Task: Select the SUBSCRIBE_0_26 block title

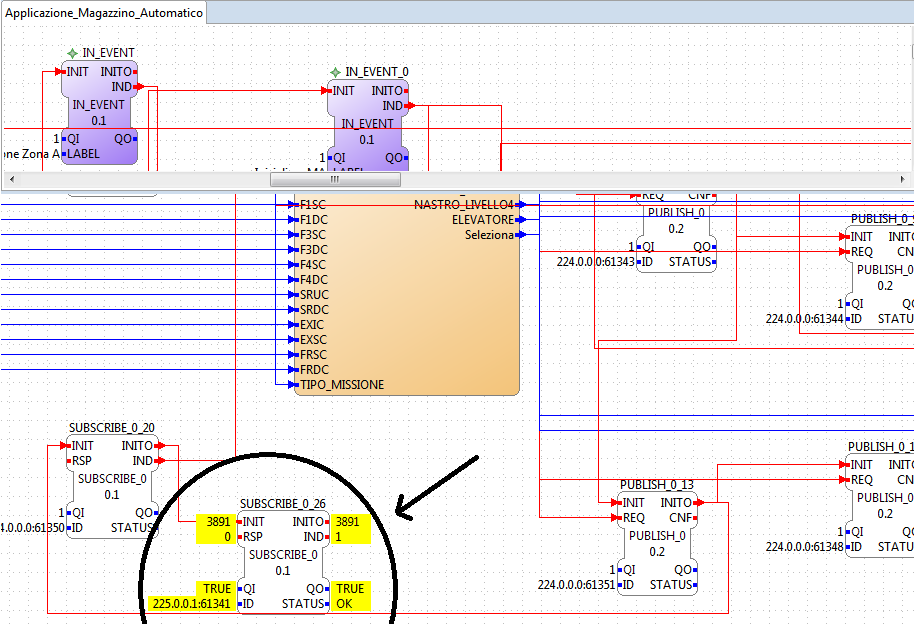Action: (x=283, y=504)
